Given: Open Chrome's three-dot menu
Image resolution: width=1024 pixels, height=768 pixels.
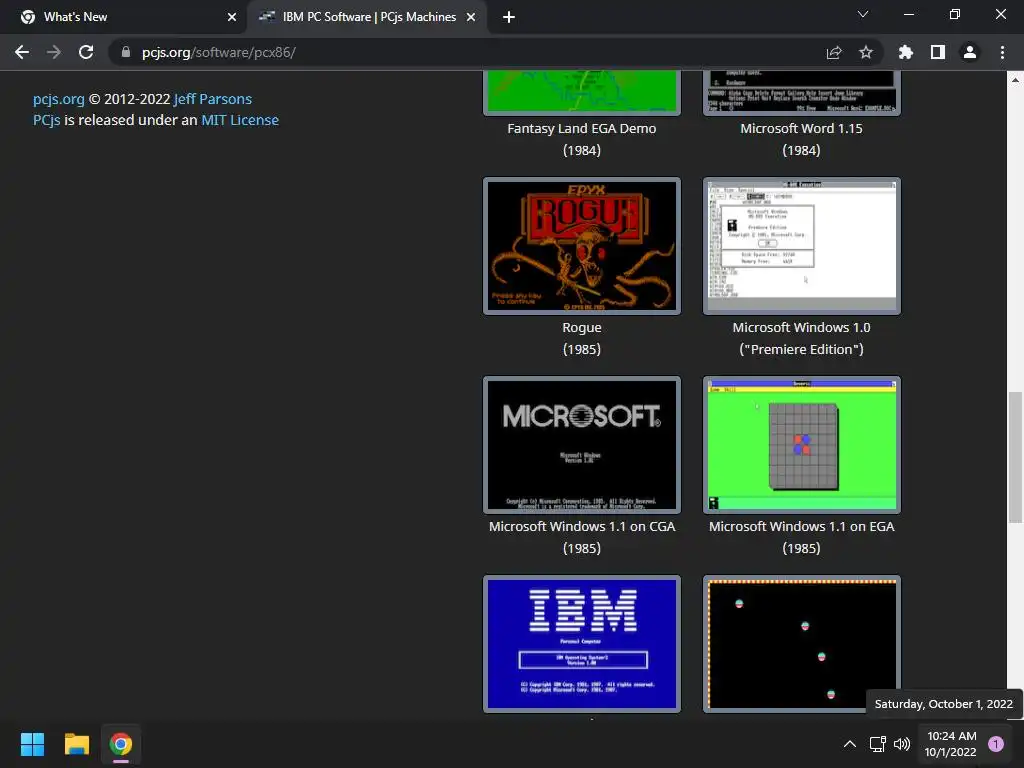Looking at the screenshot, I should click(1002, 52).
